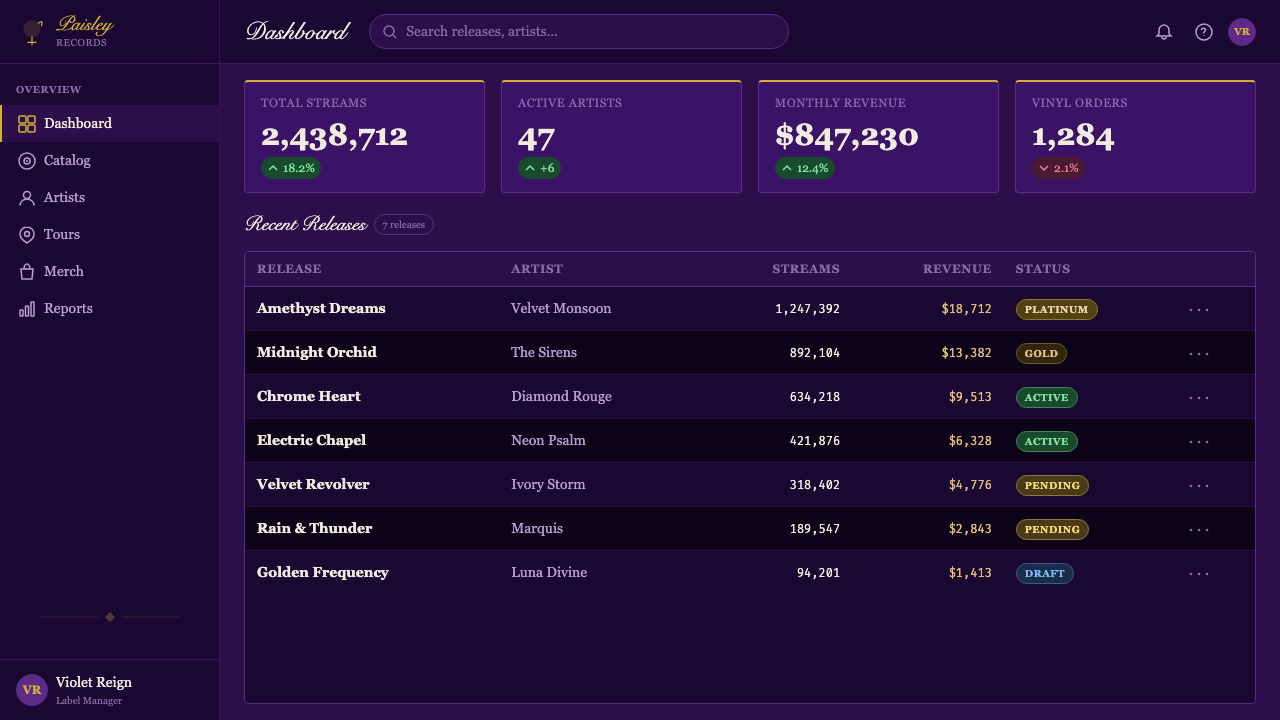
Task: Click the Violet Reign avatar in the sidebar footer
Action: pos(32,690)
